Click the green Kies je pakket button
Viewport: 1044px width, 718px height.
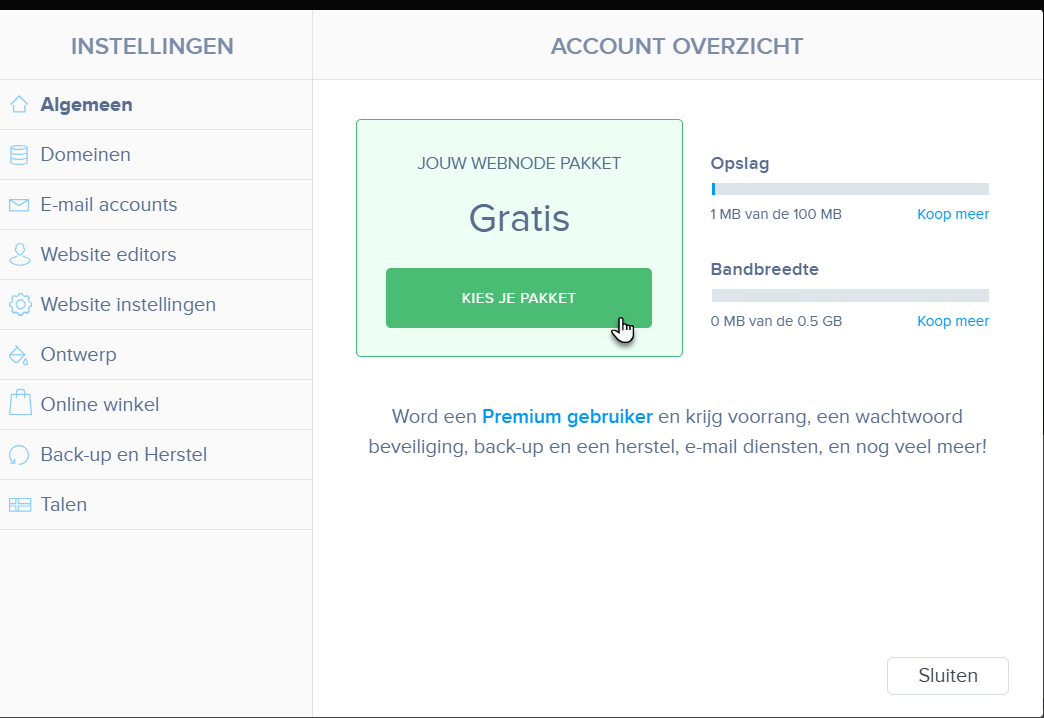(519, 298)
